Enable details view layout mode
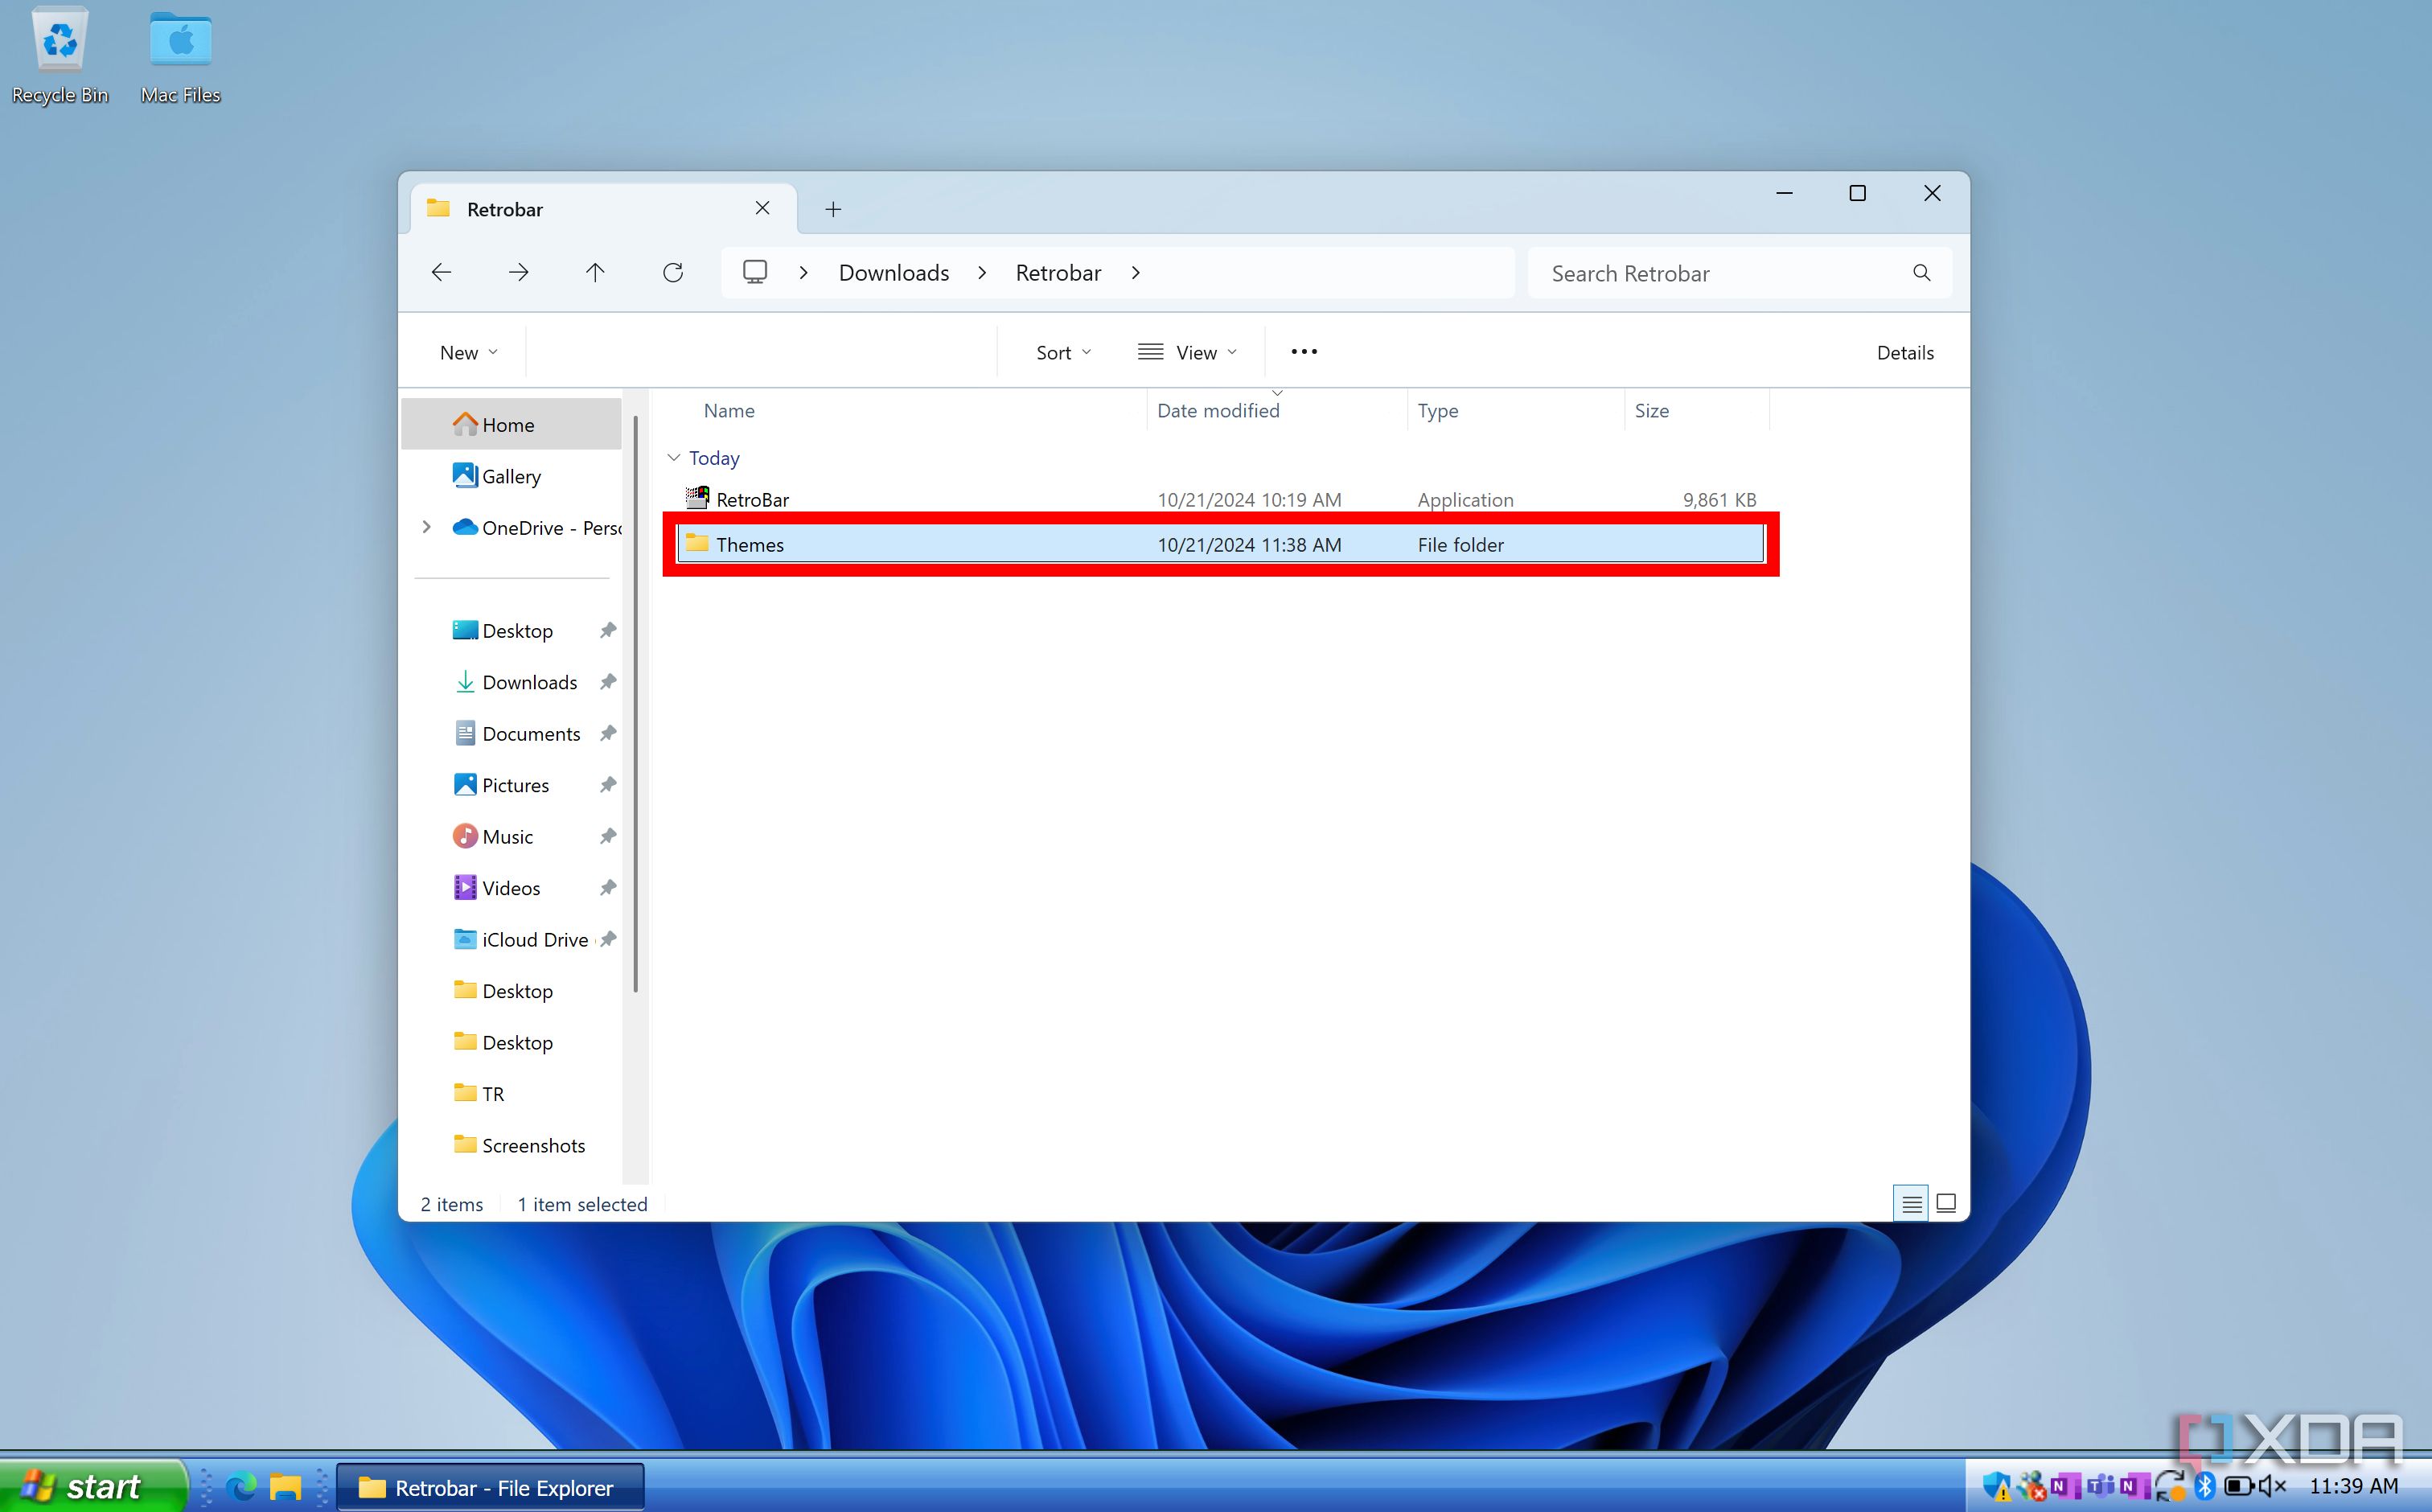 coord(1911,1204)
